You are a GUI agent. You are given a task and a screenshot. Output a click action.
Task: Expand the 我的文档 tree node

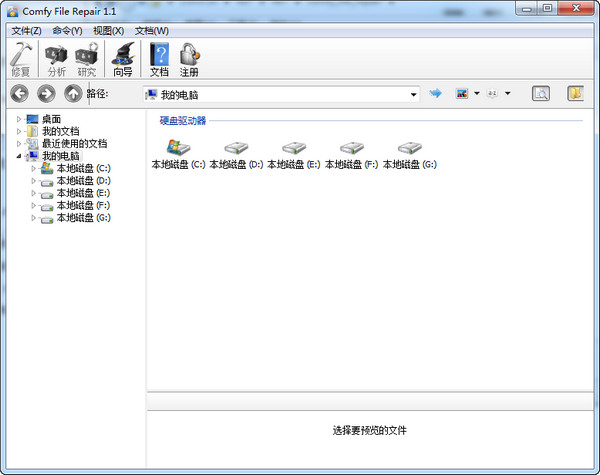(x=19, y=132)
